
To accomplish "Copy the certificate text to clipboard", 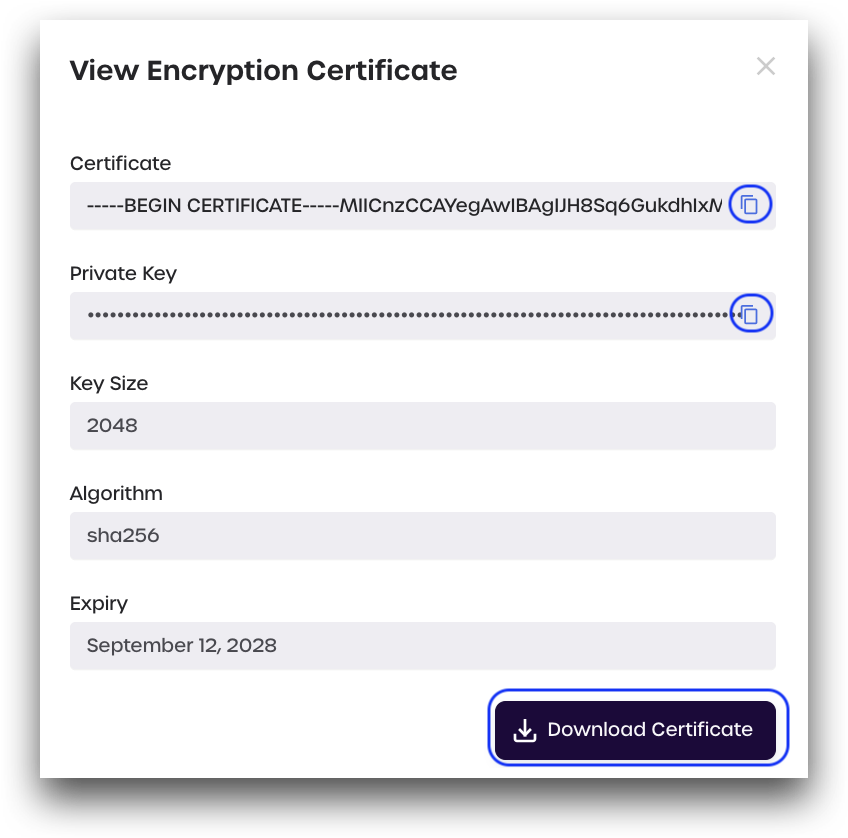I will pyautogui.click(x=750, y=206).
